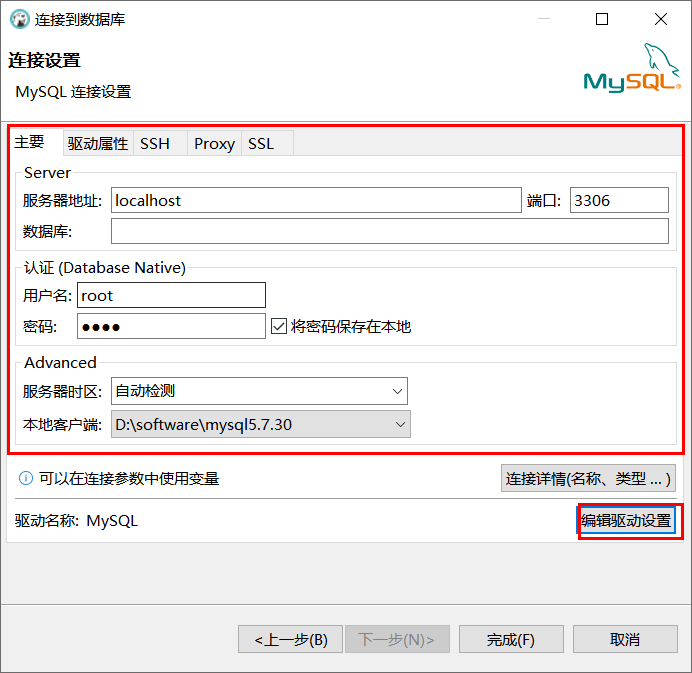Viewport: 692px width, 673px height.
Task: Click the 连接设置 heading
Action: click(45, 60)
